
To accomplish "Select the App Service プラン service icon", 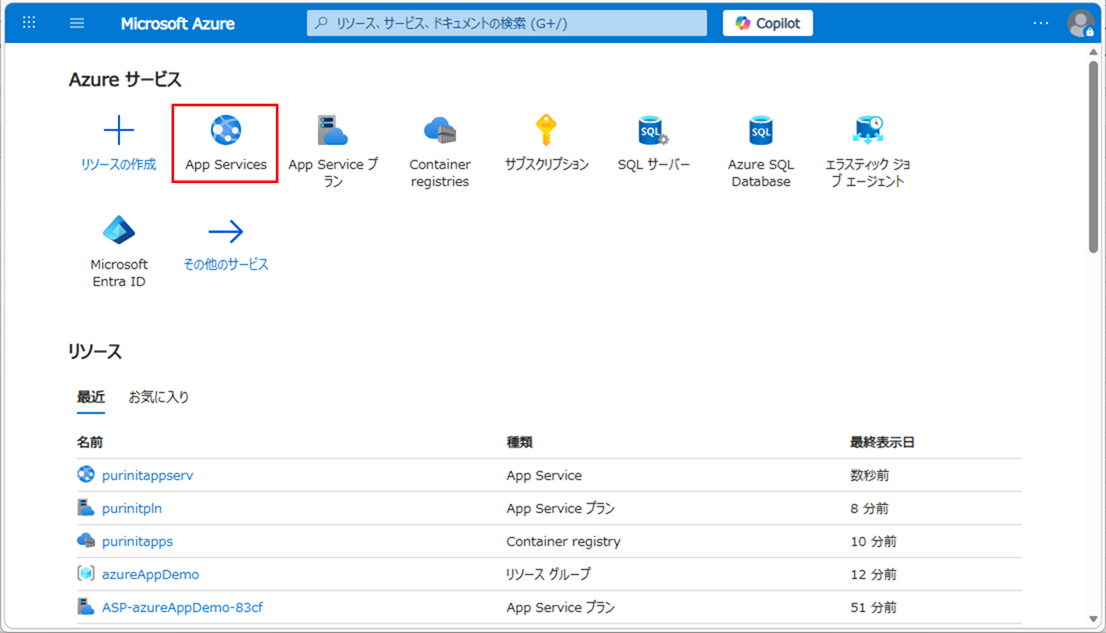I will pyautogui.click(x=333, y=131).
